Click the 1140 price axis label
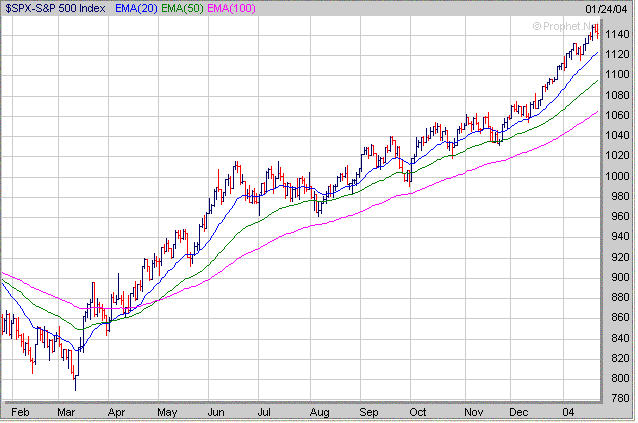 [617, 34]
